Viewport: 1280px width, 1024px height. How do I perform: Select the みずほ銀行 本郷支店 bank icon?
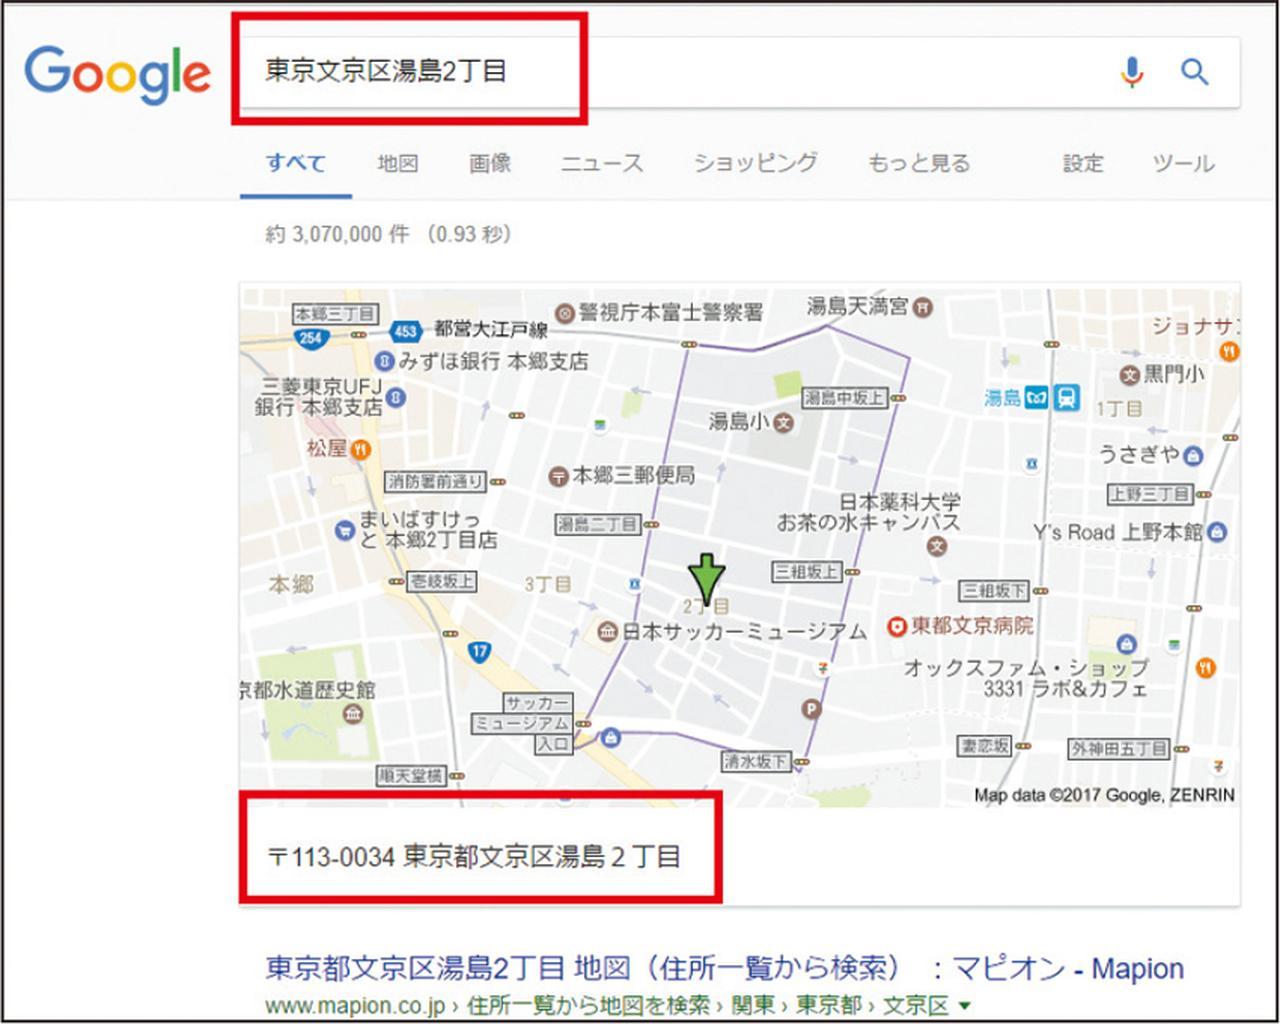pos(384,360)
